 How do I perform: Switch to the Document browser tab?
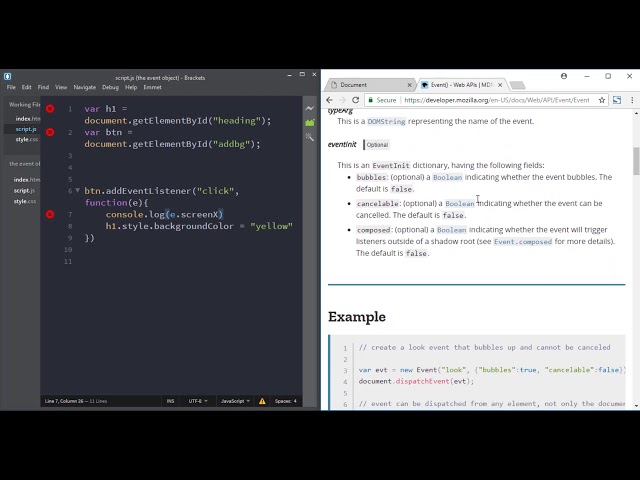pyautogui.click(x=369, y=85)
